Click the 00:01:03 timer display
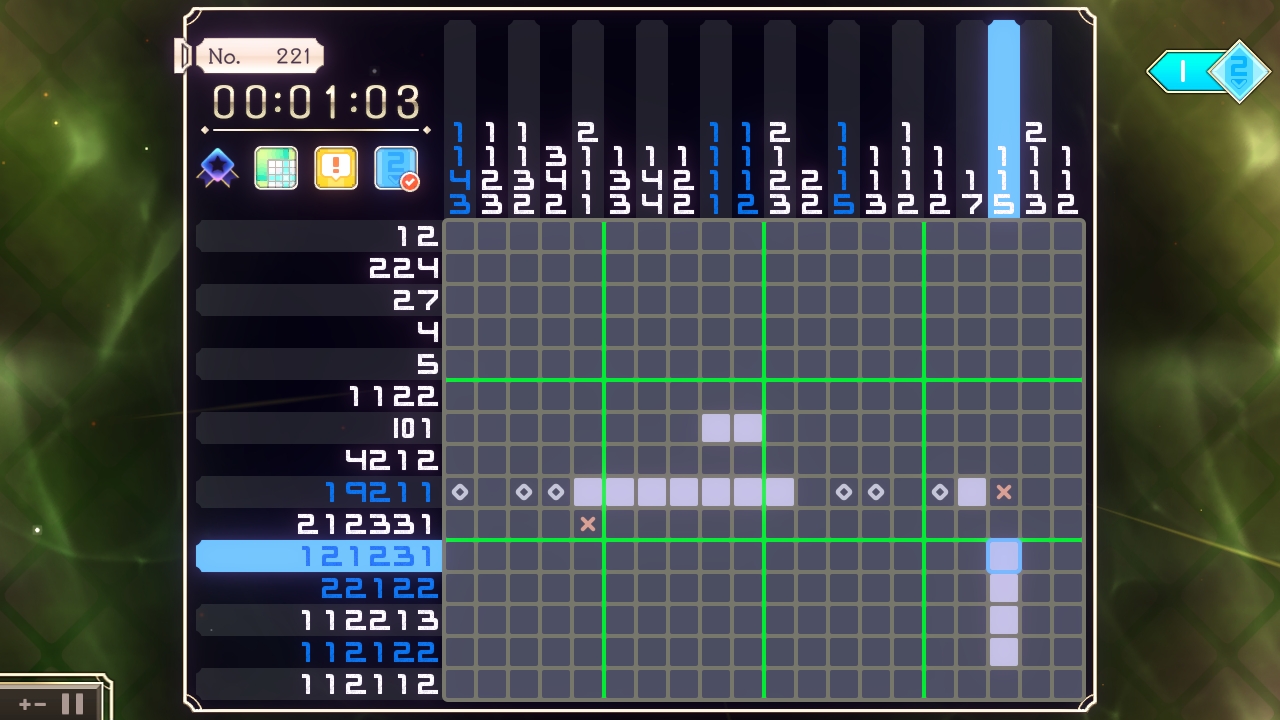The width and height of the screenshot is (1280, 720). point(316,101)
